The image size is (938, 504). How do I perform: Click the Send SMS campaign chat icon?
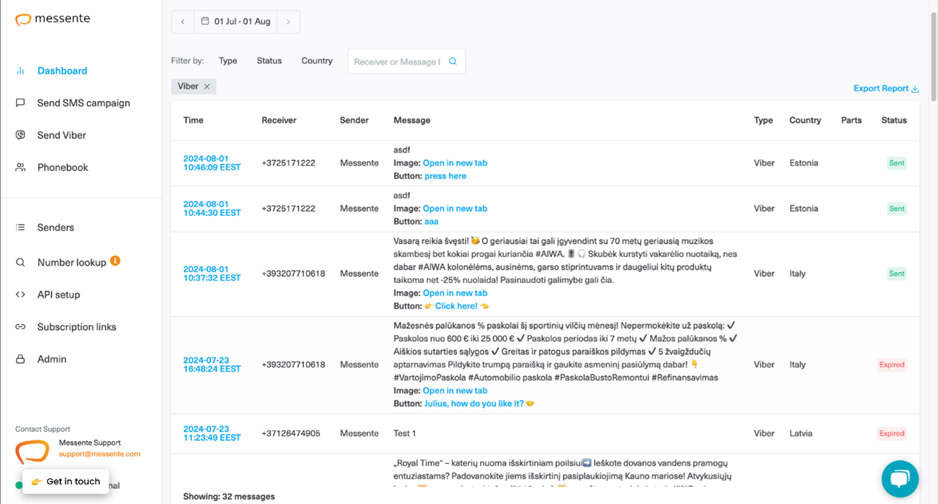[20, 103]
